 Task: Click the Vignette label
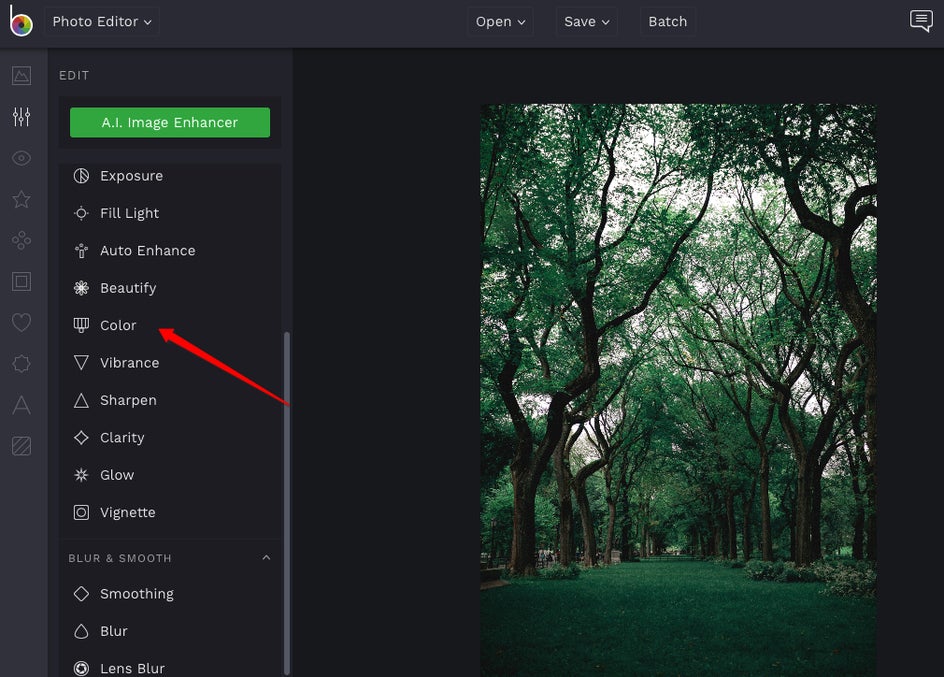click(128, 512)
